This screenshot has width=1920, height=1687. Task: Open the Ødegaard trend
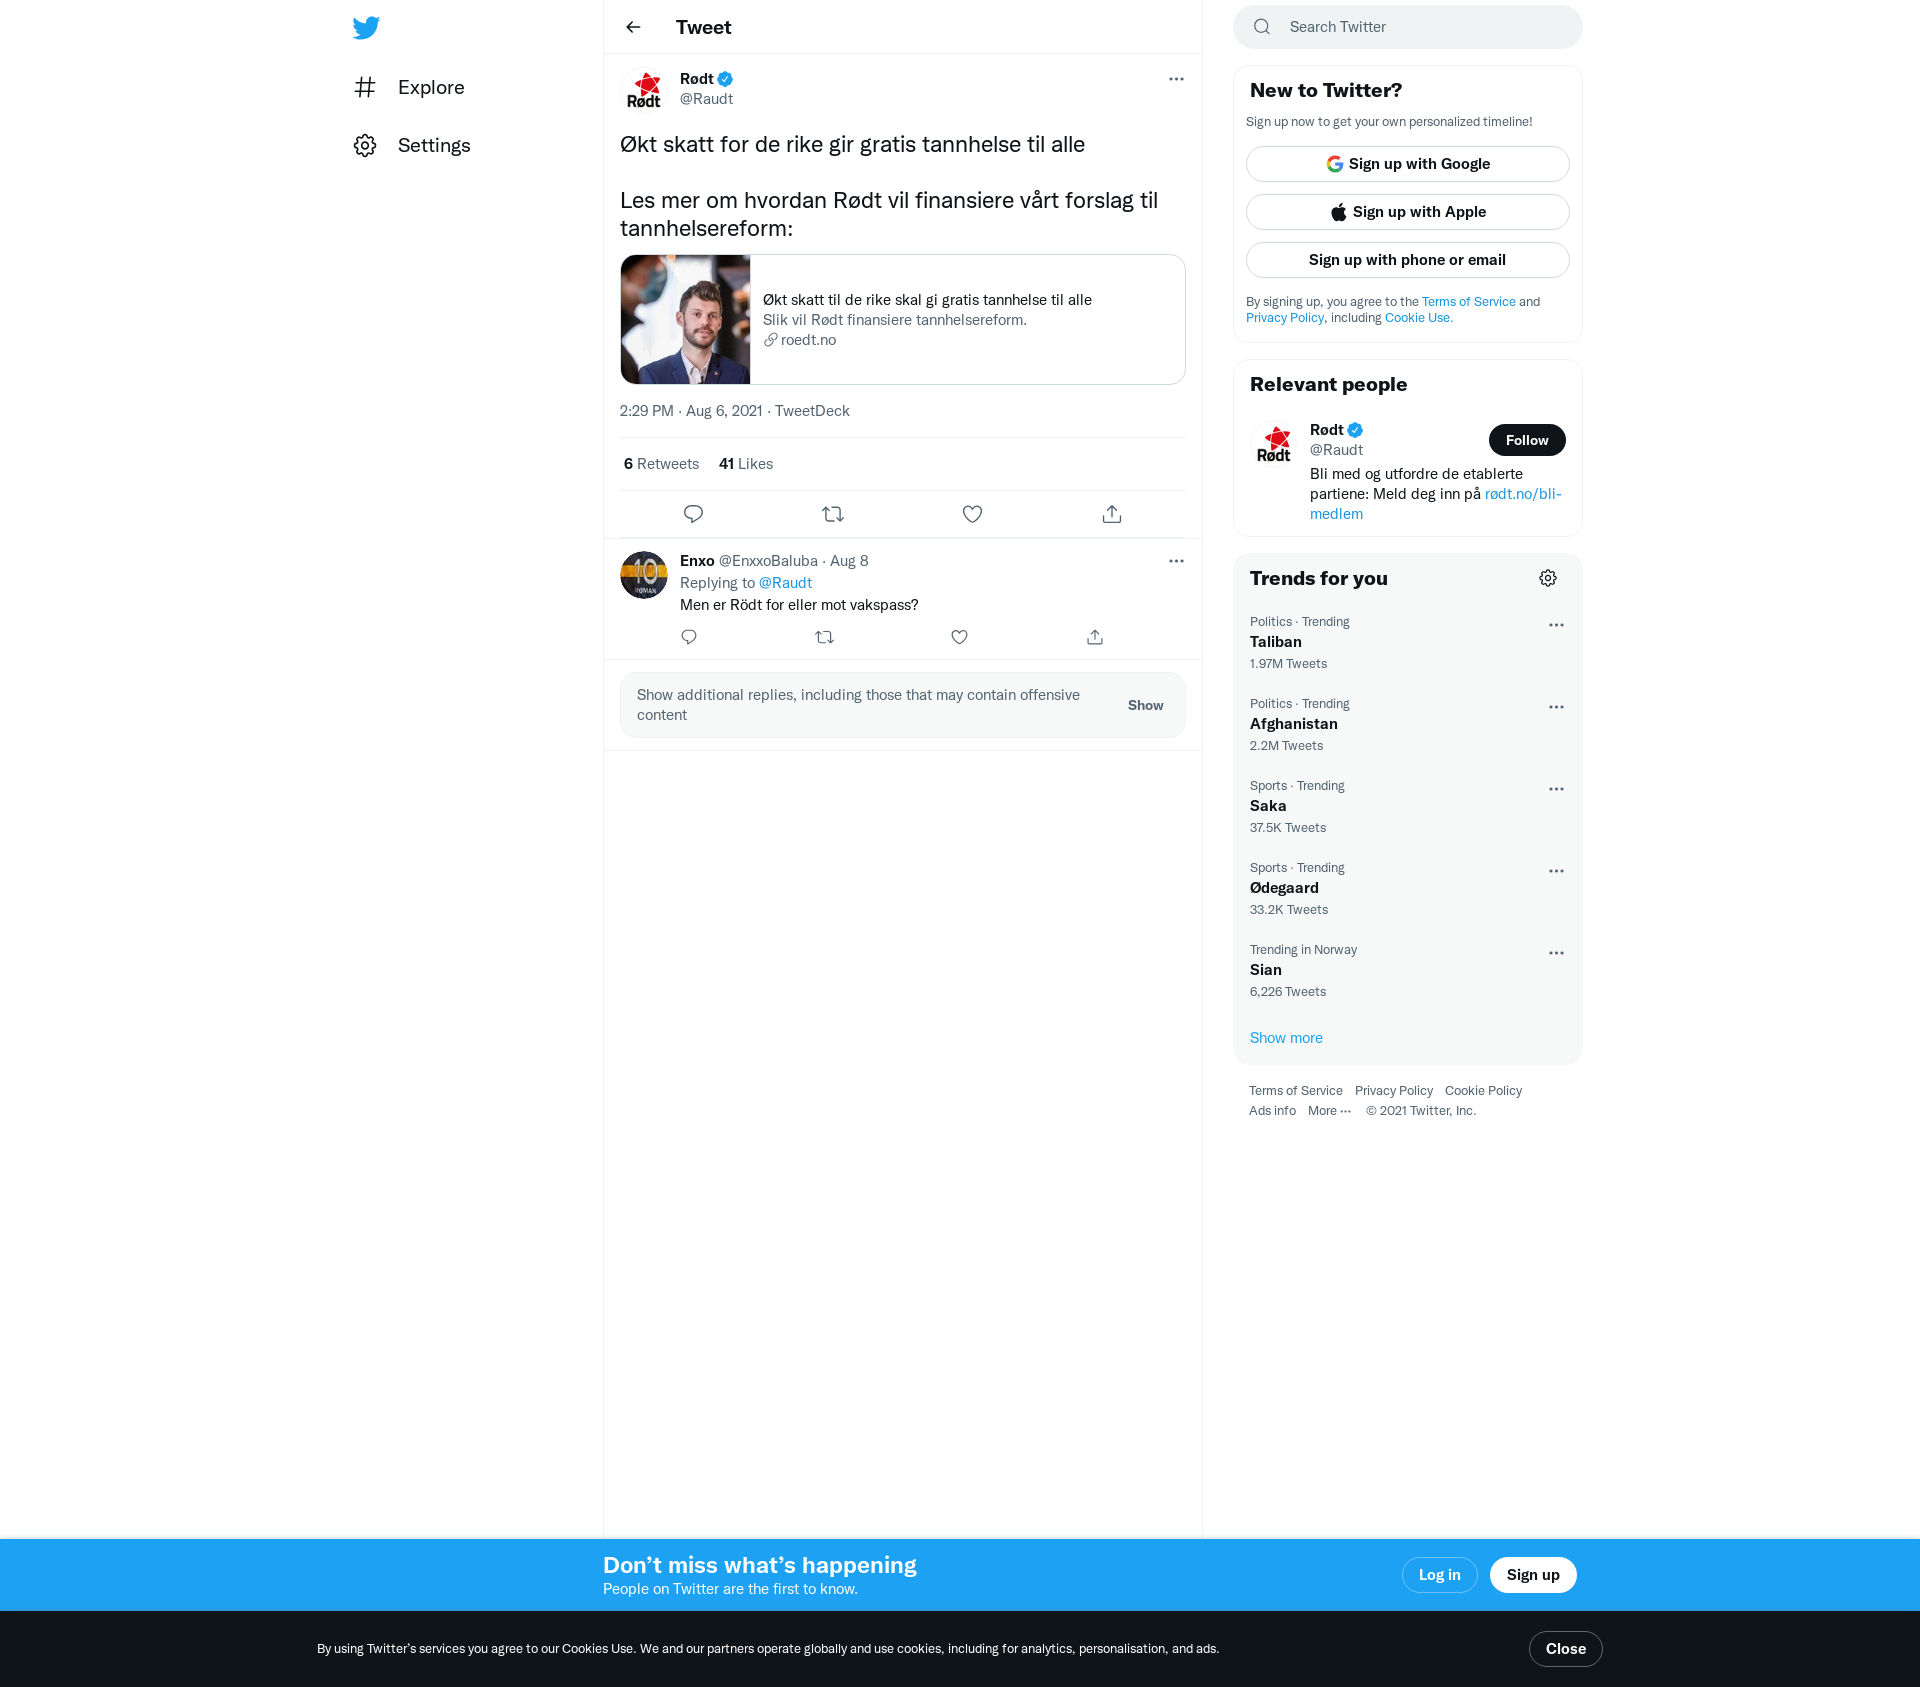coord(1408,888)
